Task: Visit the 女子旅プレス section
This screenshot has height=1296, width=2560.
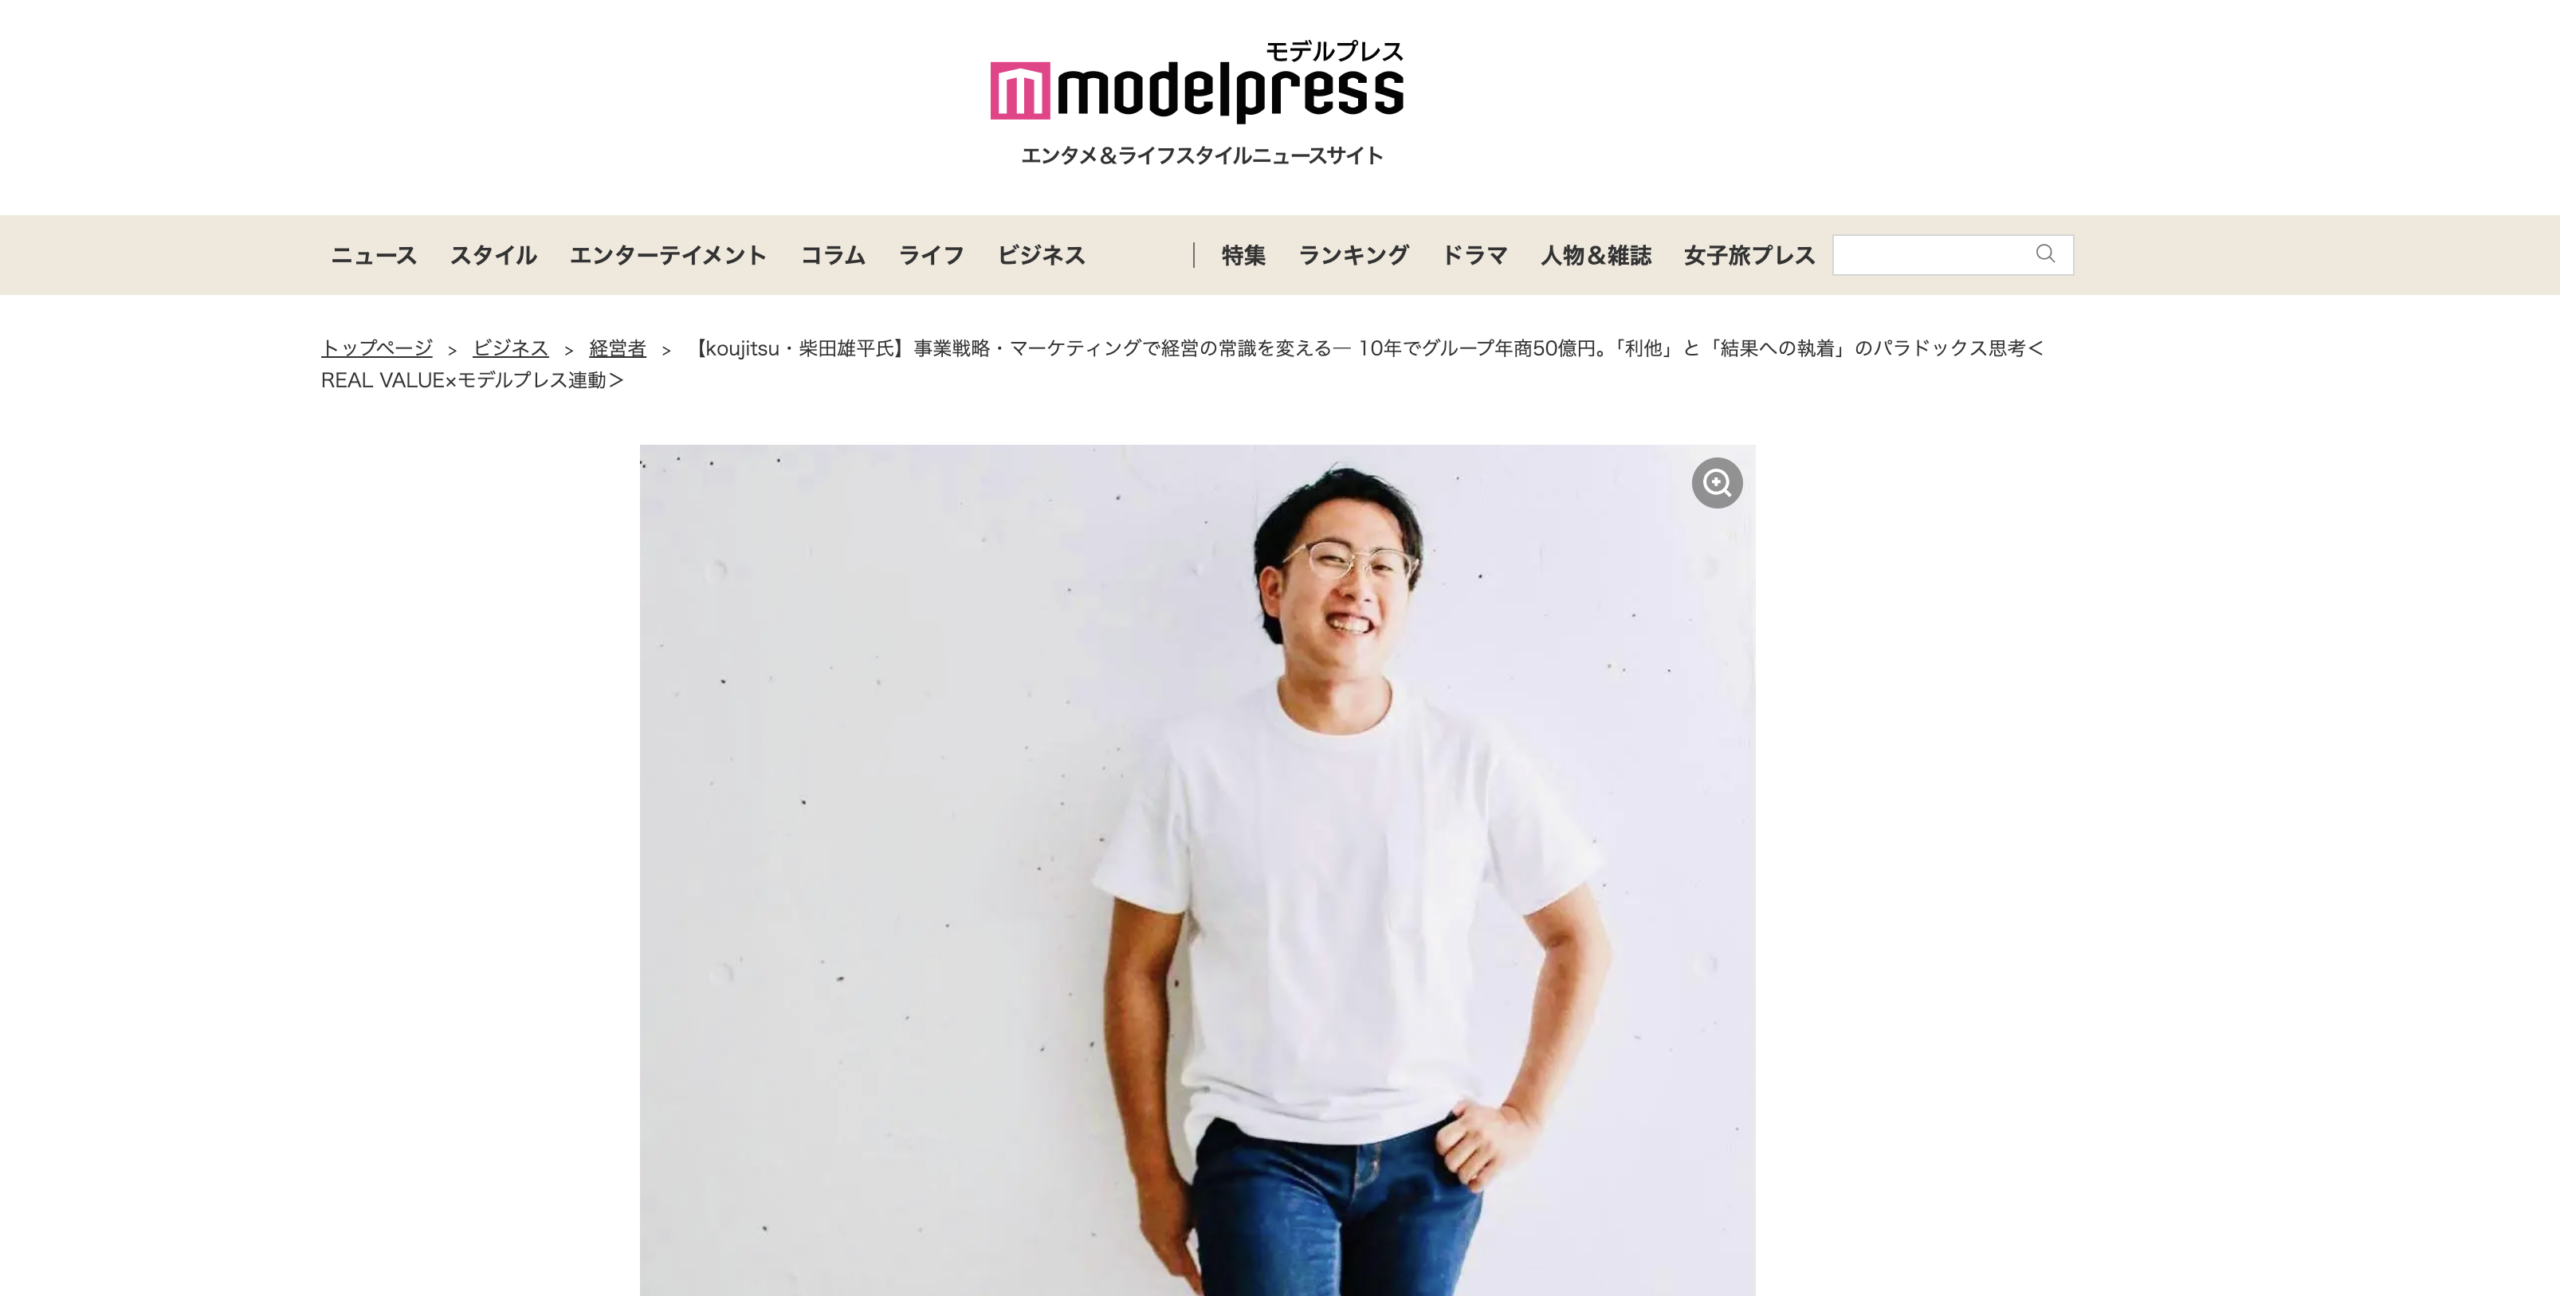Action: [1749, 255]
